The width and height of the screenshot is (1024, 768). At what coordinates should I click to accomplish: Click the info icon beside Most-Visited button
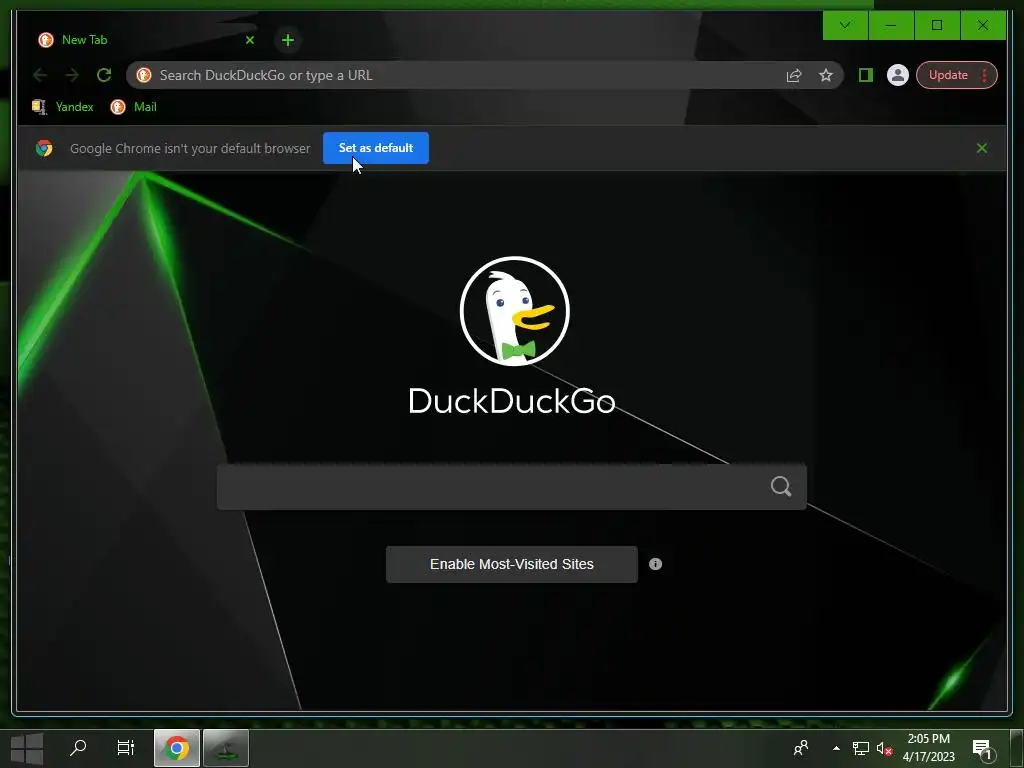pos(656,564)
